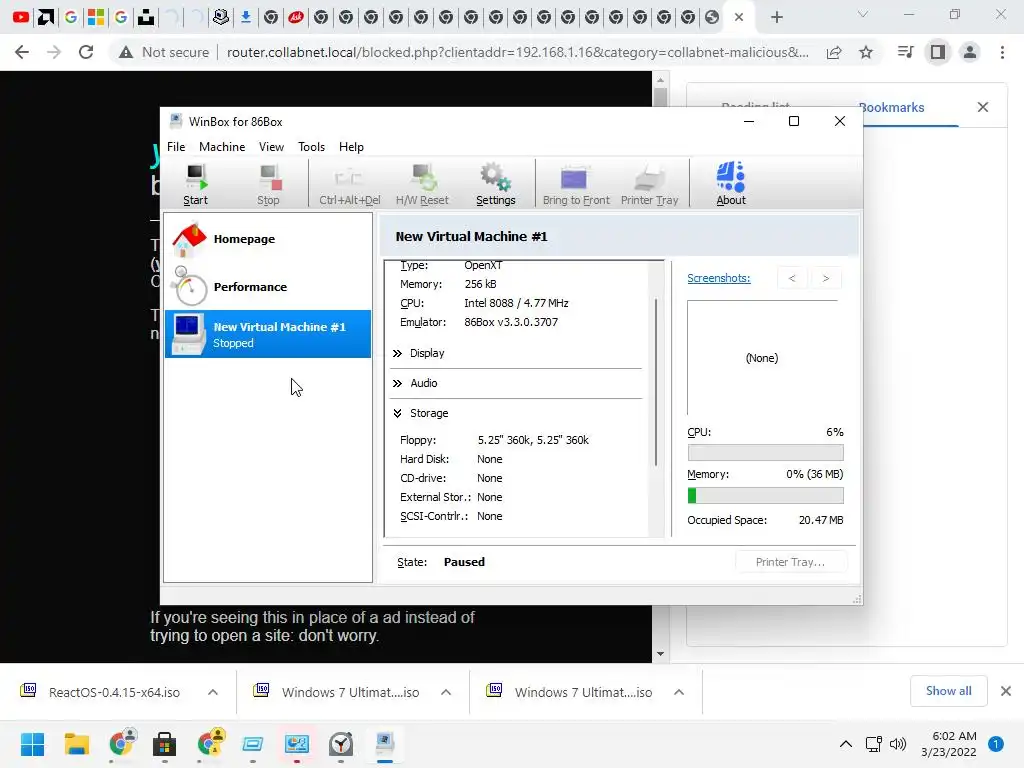The image size is (1024, 768).
Task: Expand options chevron for first Windows 7 iso
Action: tap(446, 692)
